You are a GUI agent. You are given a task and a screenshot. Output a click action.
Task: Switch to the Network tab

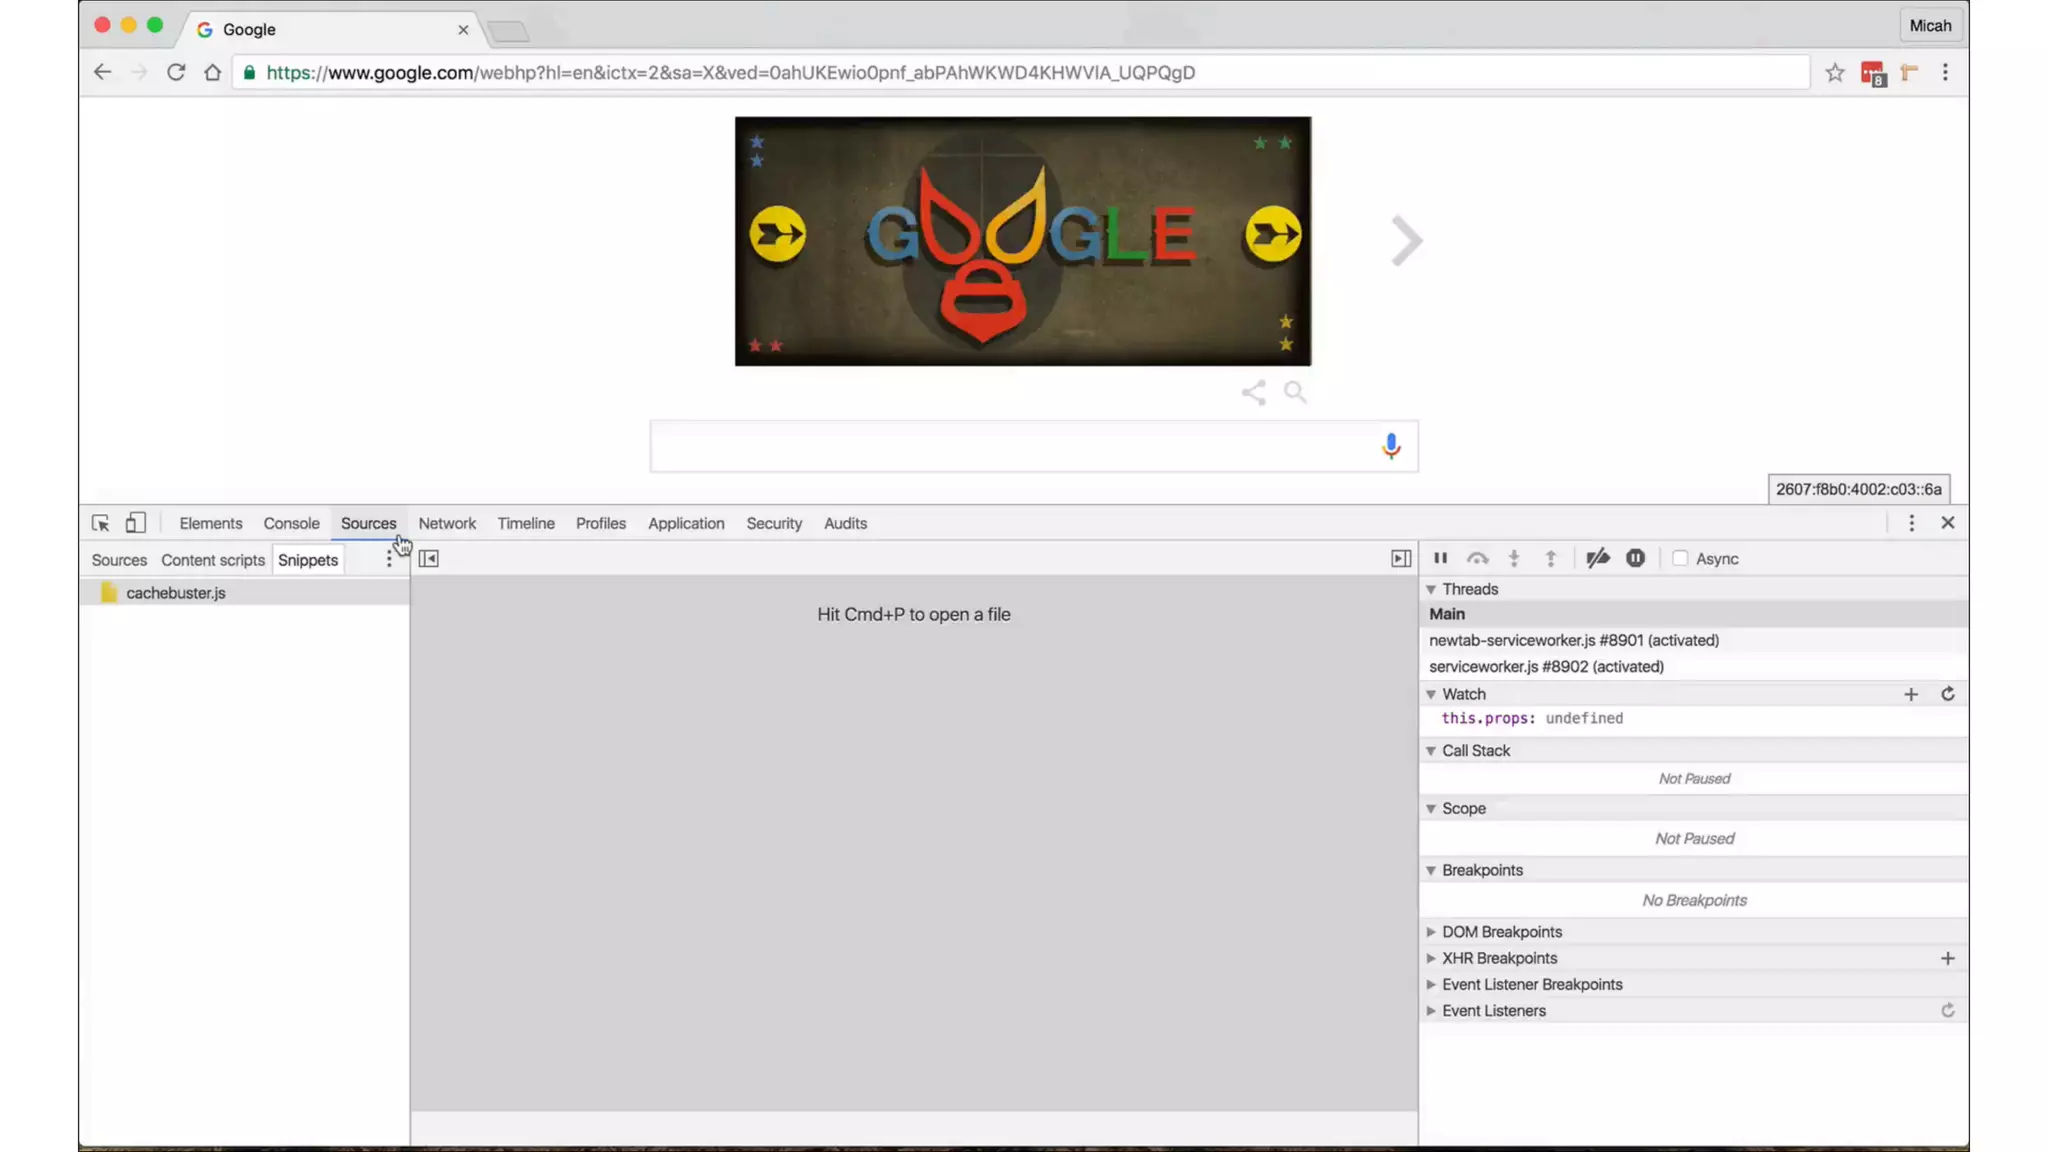click(x=447, y=523)
